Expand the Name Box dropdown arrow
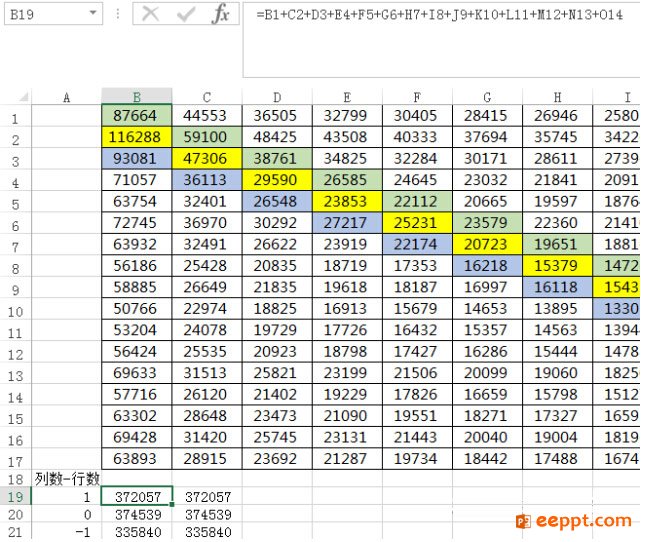This screenshot has height=542, width=647. (93, 13)
